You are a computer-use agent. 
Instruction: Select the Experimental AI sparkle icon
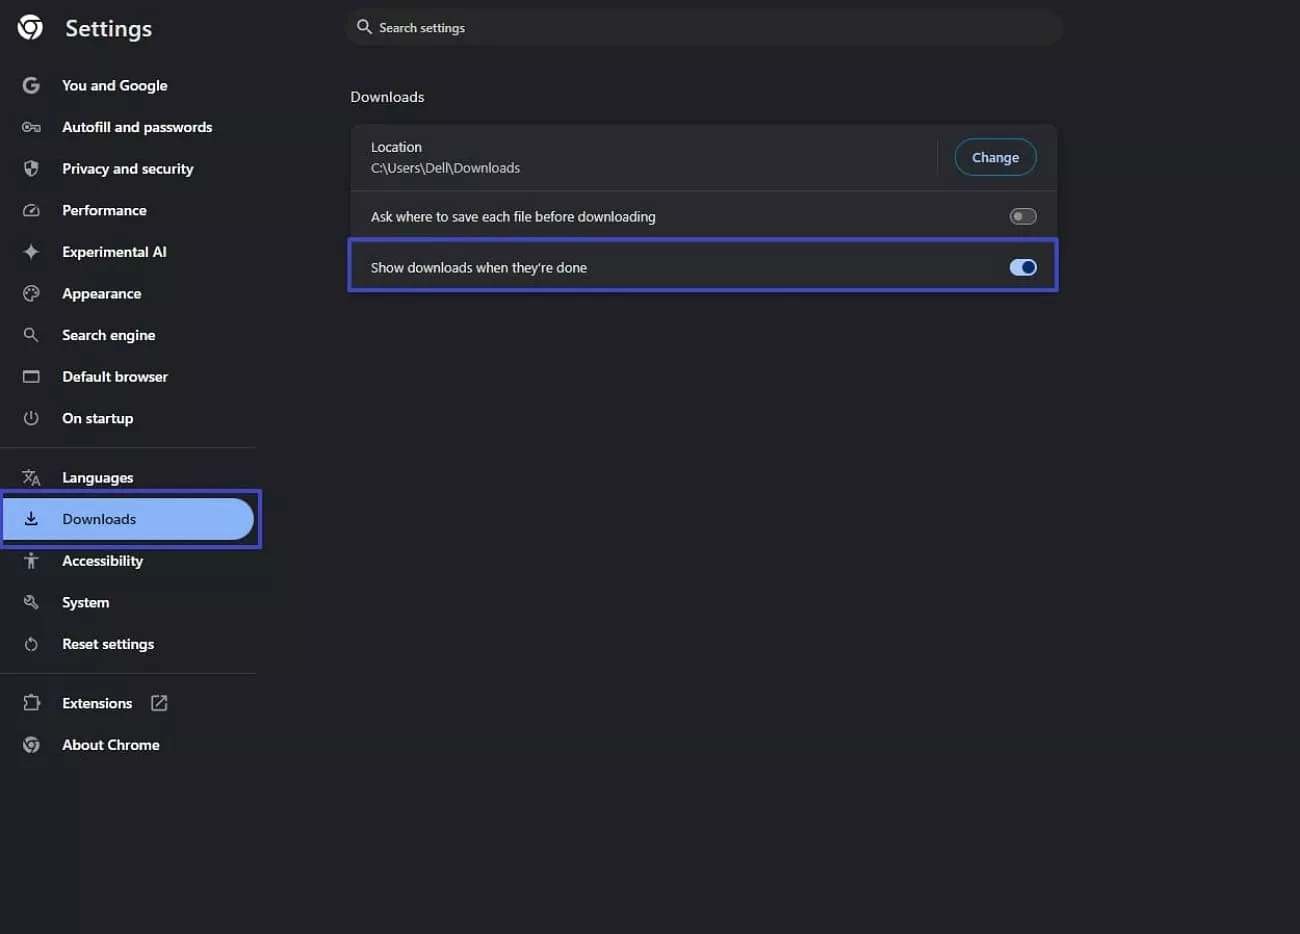[31, 251]
